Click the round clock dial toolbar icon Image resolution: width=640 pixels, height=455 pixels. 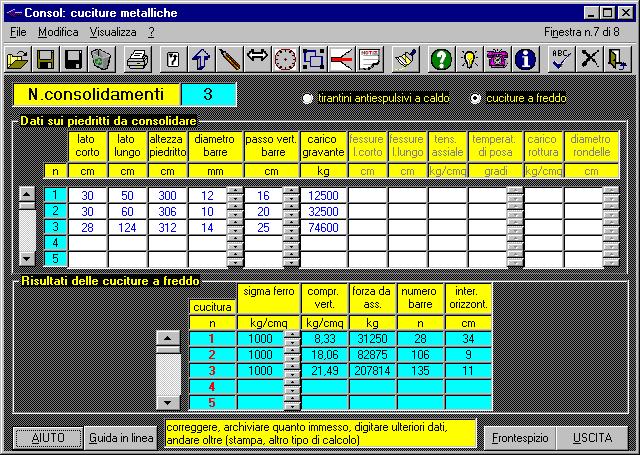coord(286,59)
